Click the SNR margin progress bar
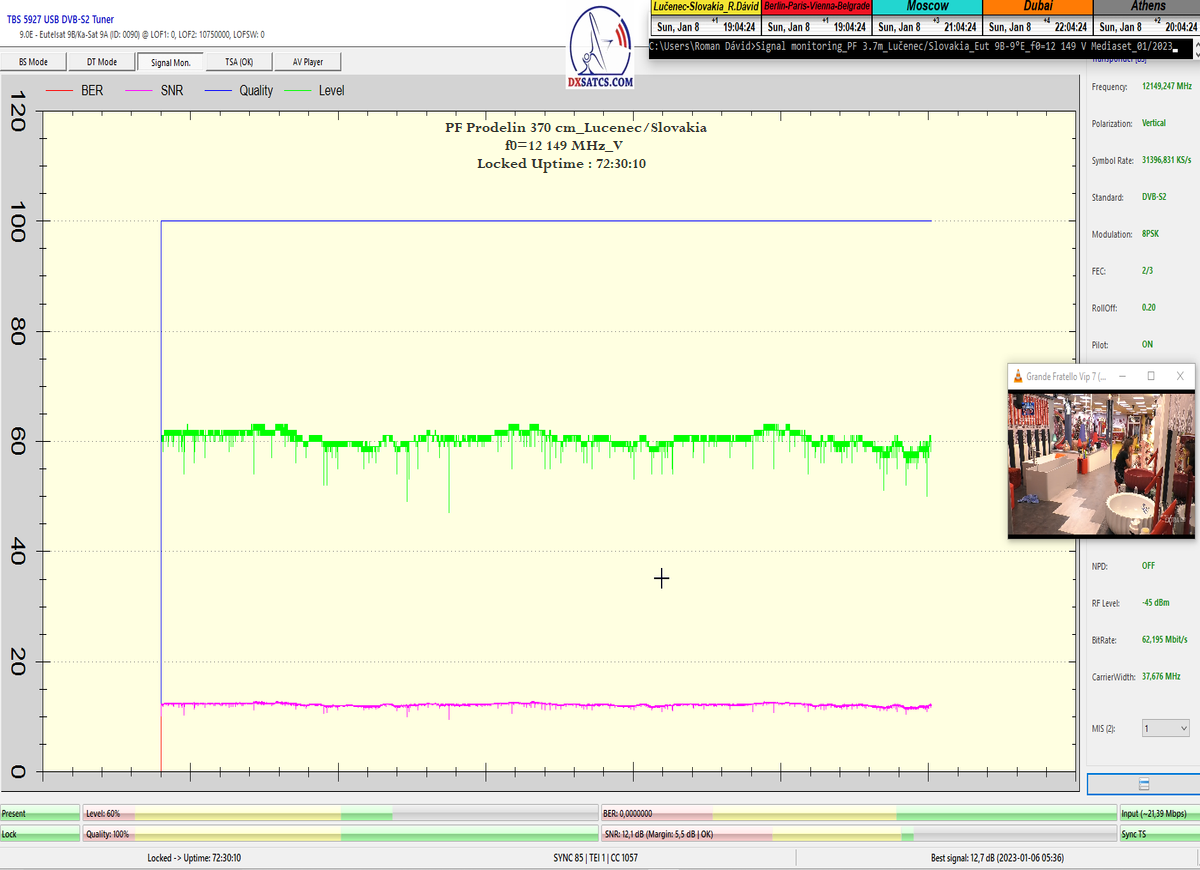1200x870 pixels. (857, 834)
